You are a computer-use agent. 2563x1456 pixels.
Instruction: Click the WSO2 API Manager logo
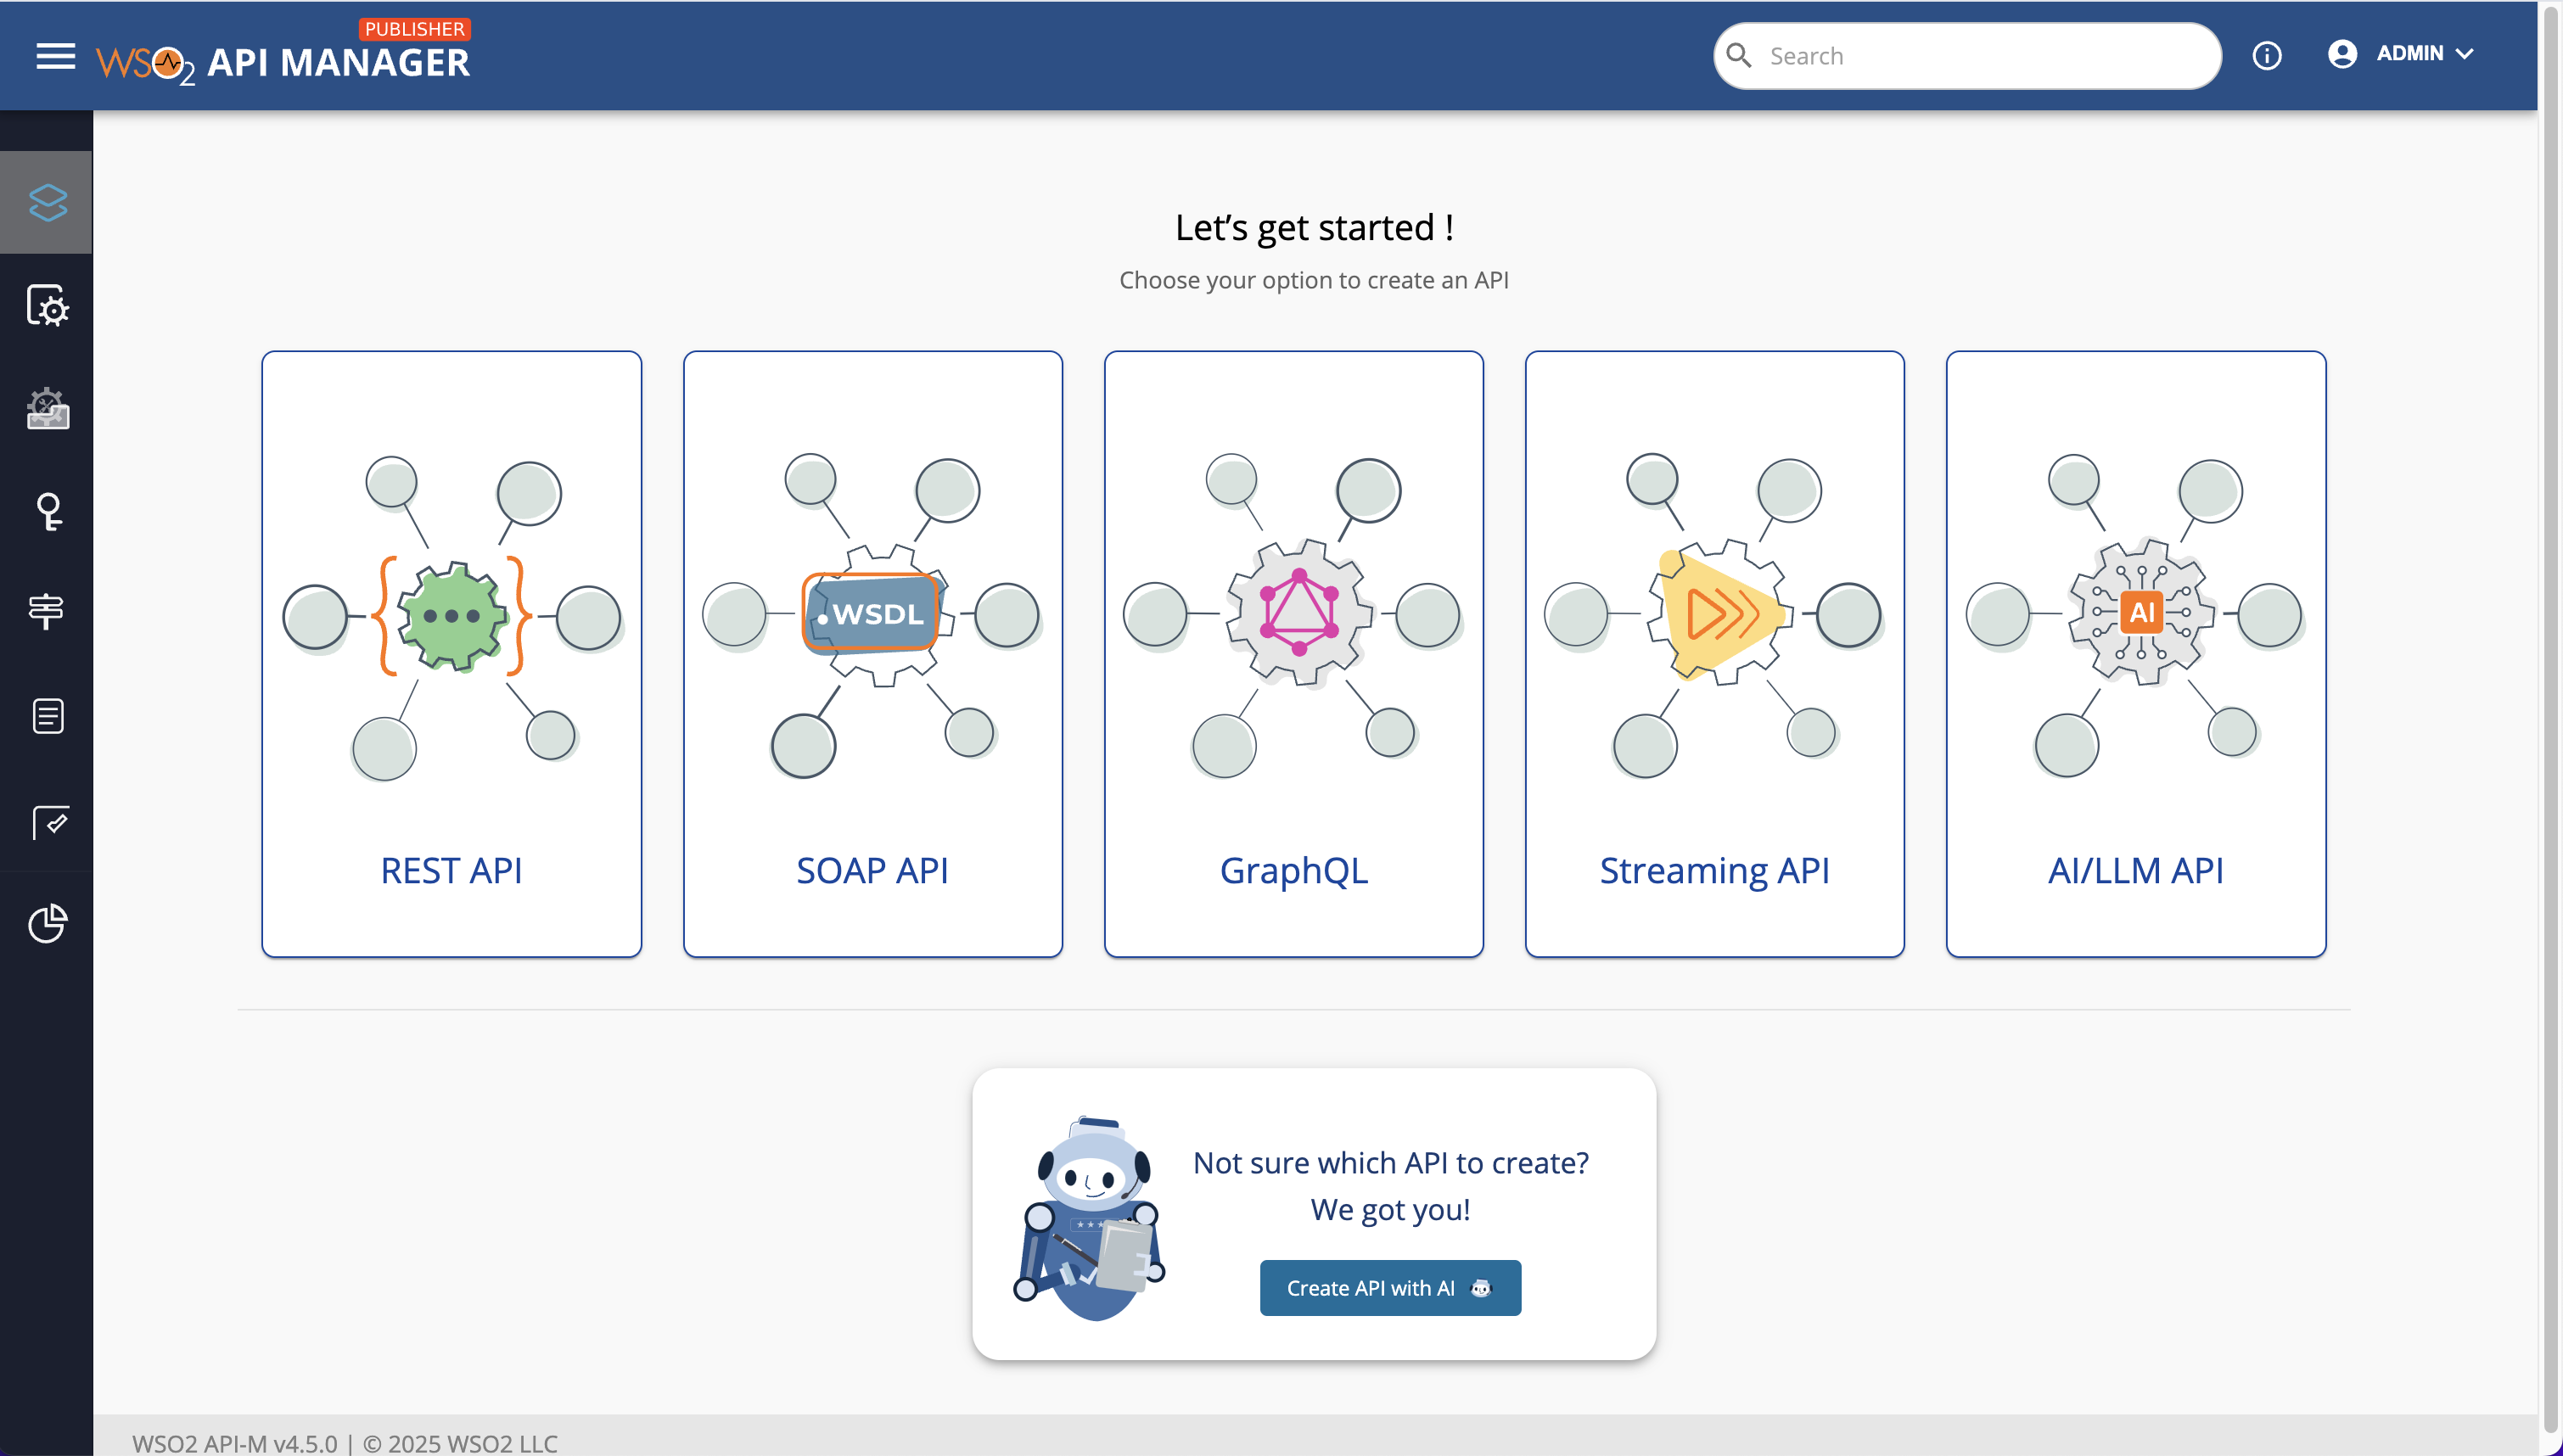283,56
